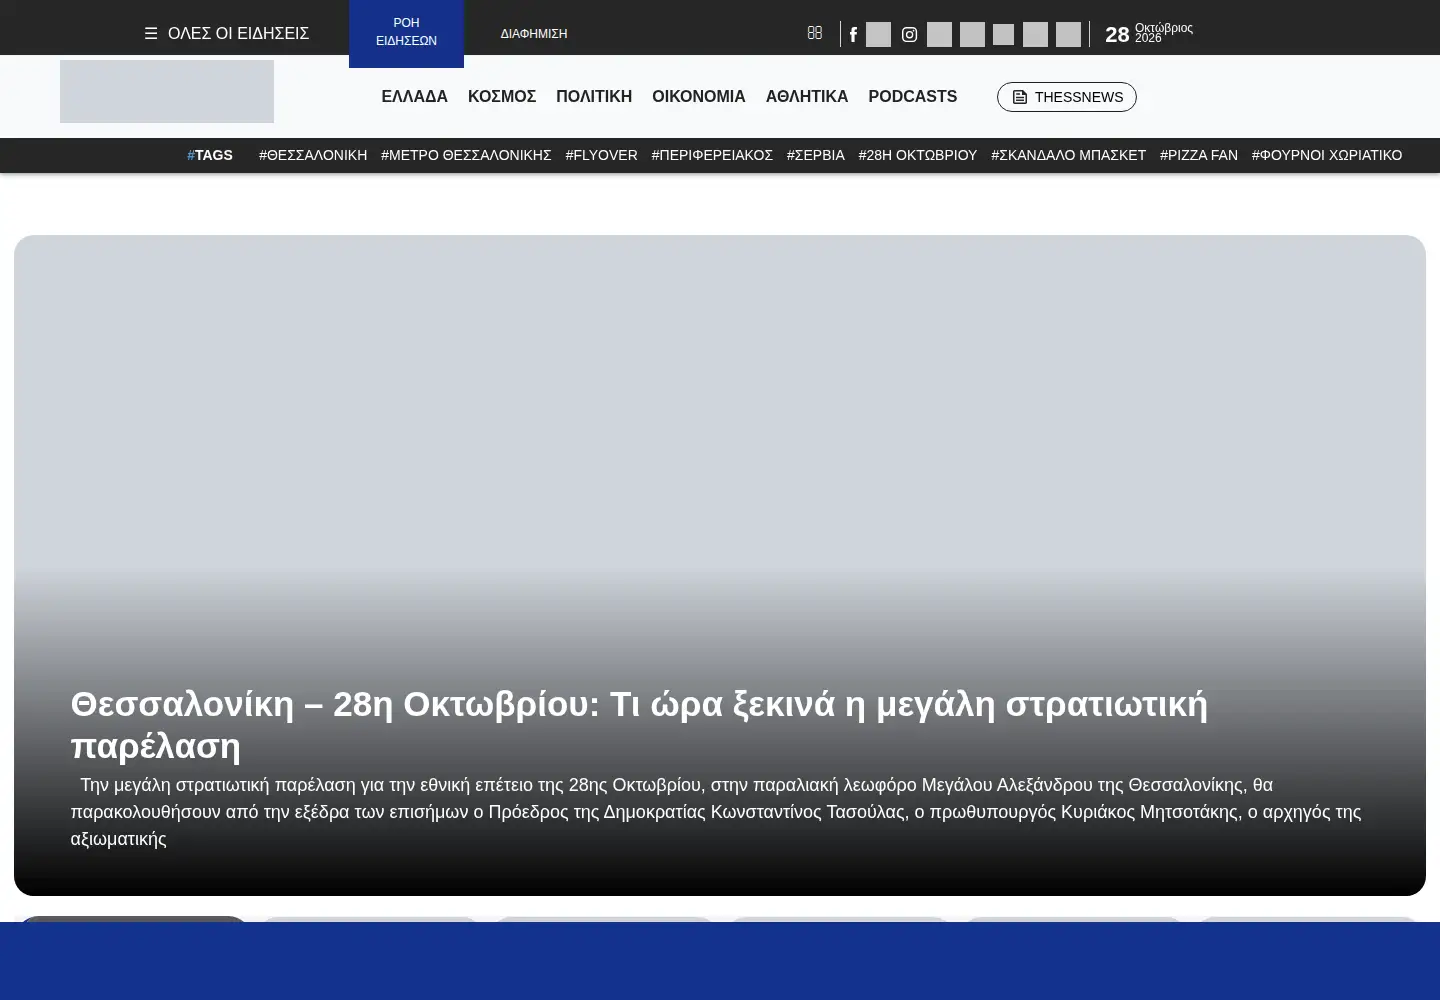
Task: Open the ΠΟΛΙΤΙΚΗ section
Action: pyautogui.click(x=594, y=97)
